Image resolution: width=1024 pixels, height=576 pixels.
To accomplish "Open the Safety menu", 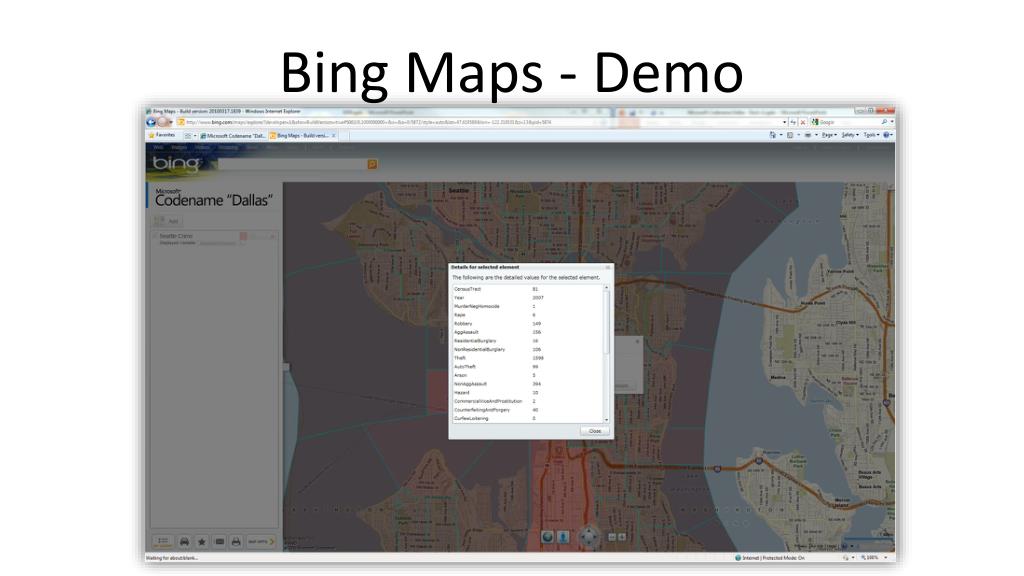I will pyautogui.click(x=849, y=135).
